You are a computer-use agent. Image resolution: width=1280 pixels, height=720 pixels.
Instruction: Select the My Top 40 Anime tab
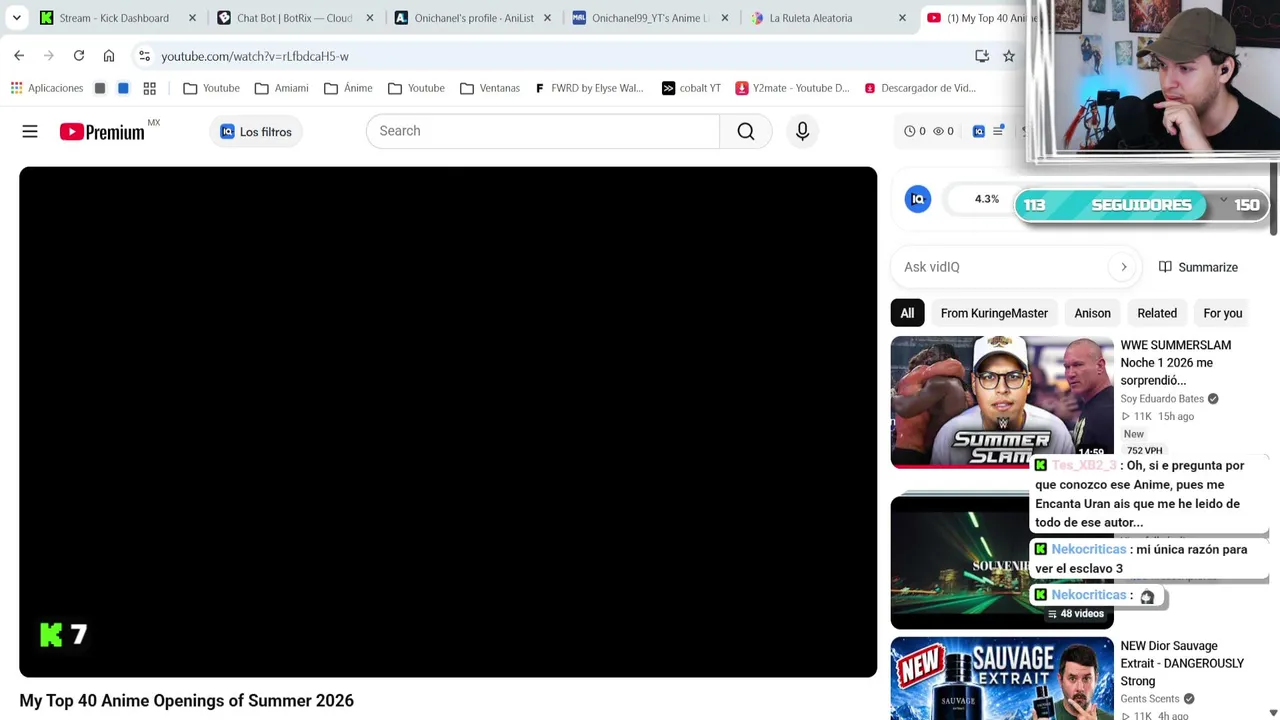[x=980, y=18]
